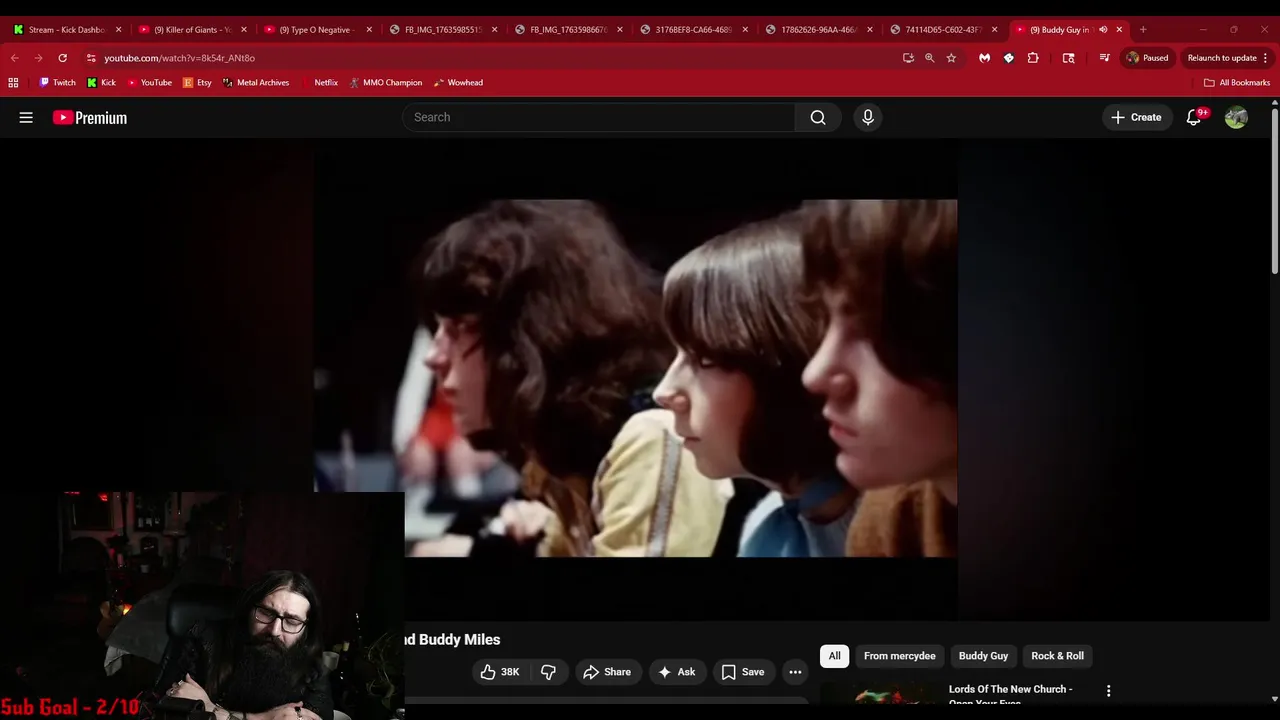Bookmark this page with the star icon
Image resolution: width=1280 pixels, height=720 pixels.
click(951, 58)
